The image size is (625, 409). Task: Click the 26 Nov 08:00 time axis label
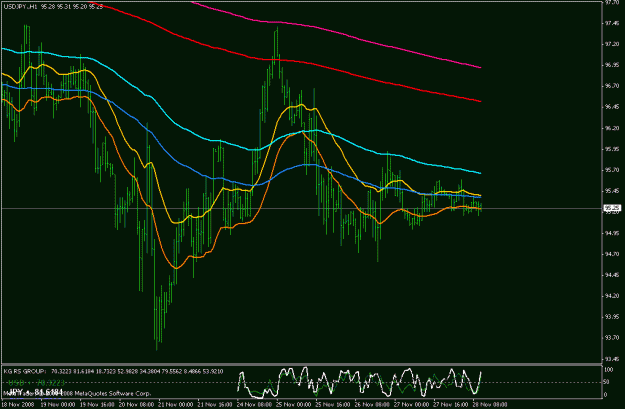click(372, 404)
